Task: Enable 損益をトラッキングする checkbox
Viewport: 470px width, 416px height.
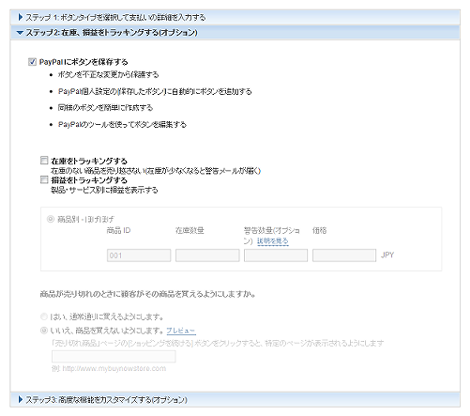Action: 44,180
